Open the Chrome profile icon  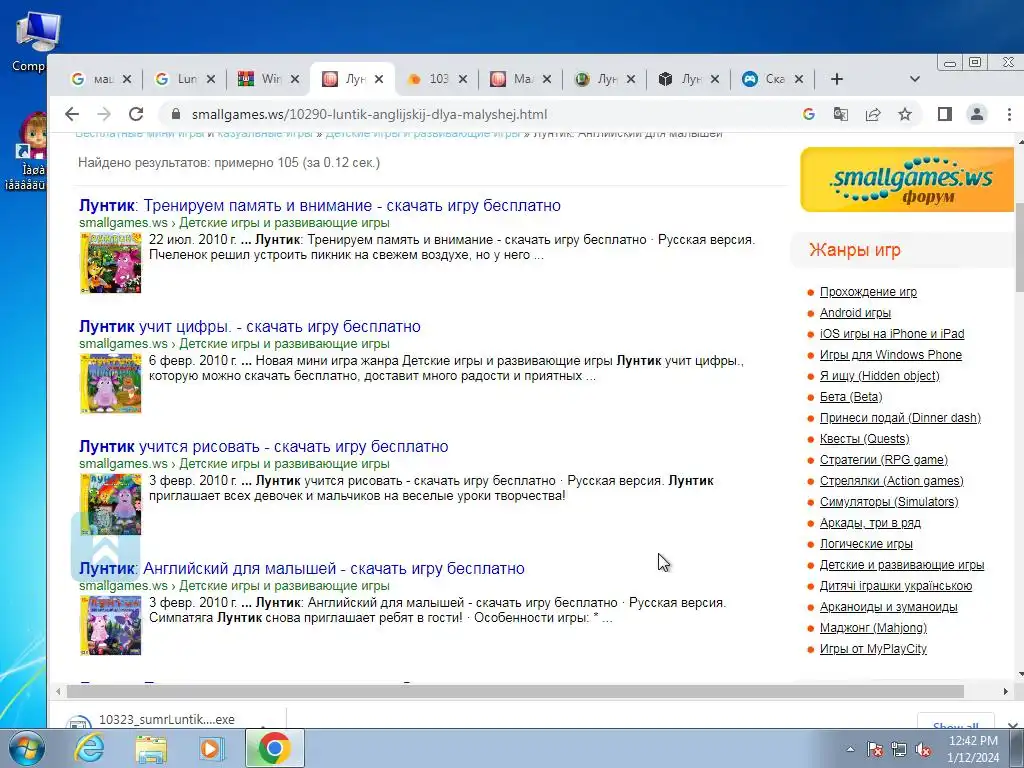click(977, 114)
